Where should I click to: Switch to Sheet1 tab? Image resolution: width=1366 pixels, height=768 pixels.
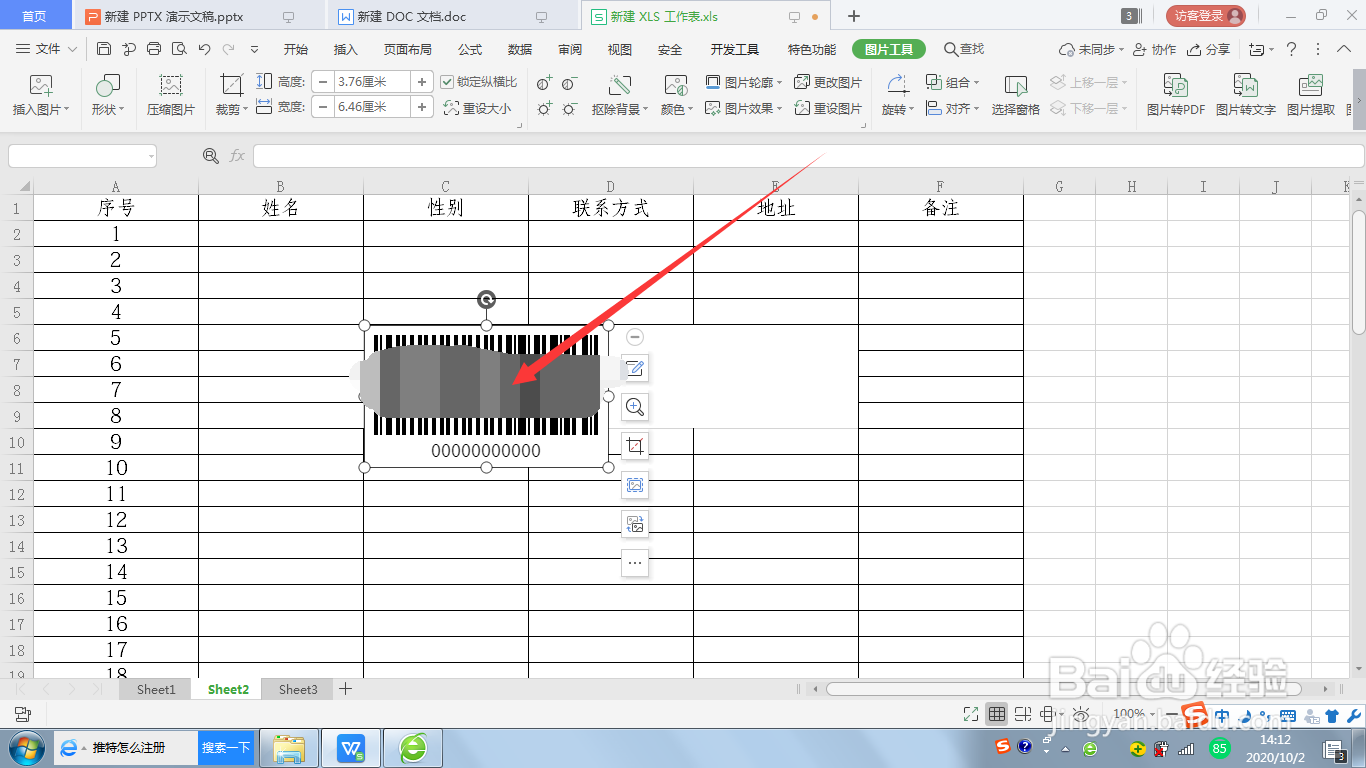pyautogui.click(x=156, y=689)
